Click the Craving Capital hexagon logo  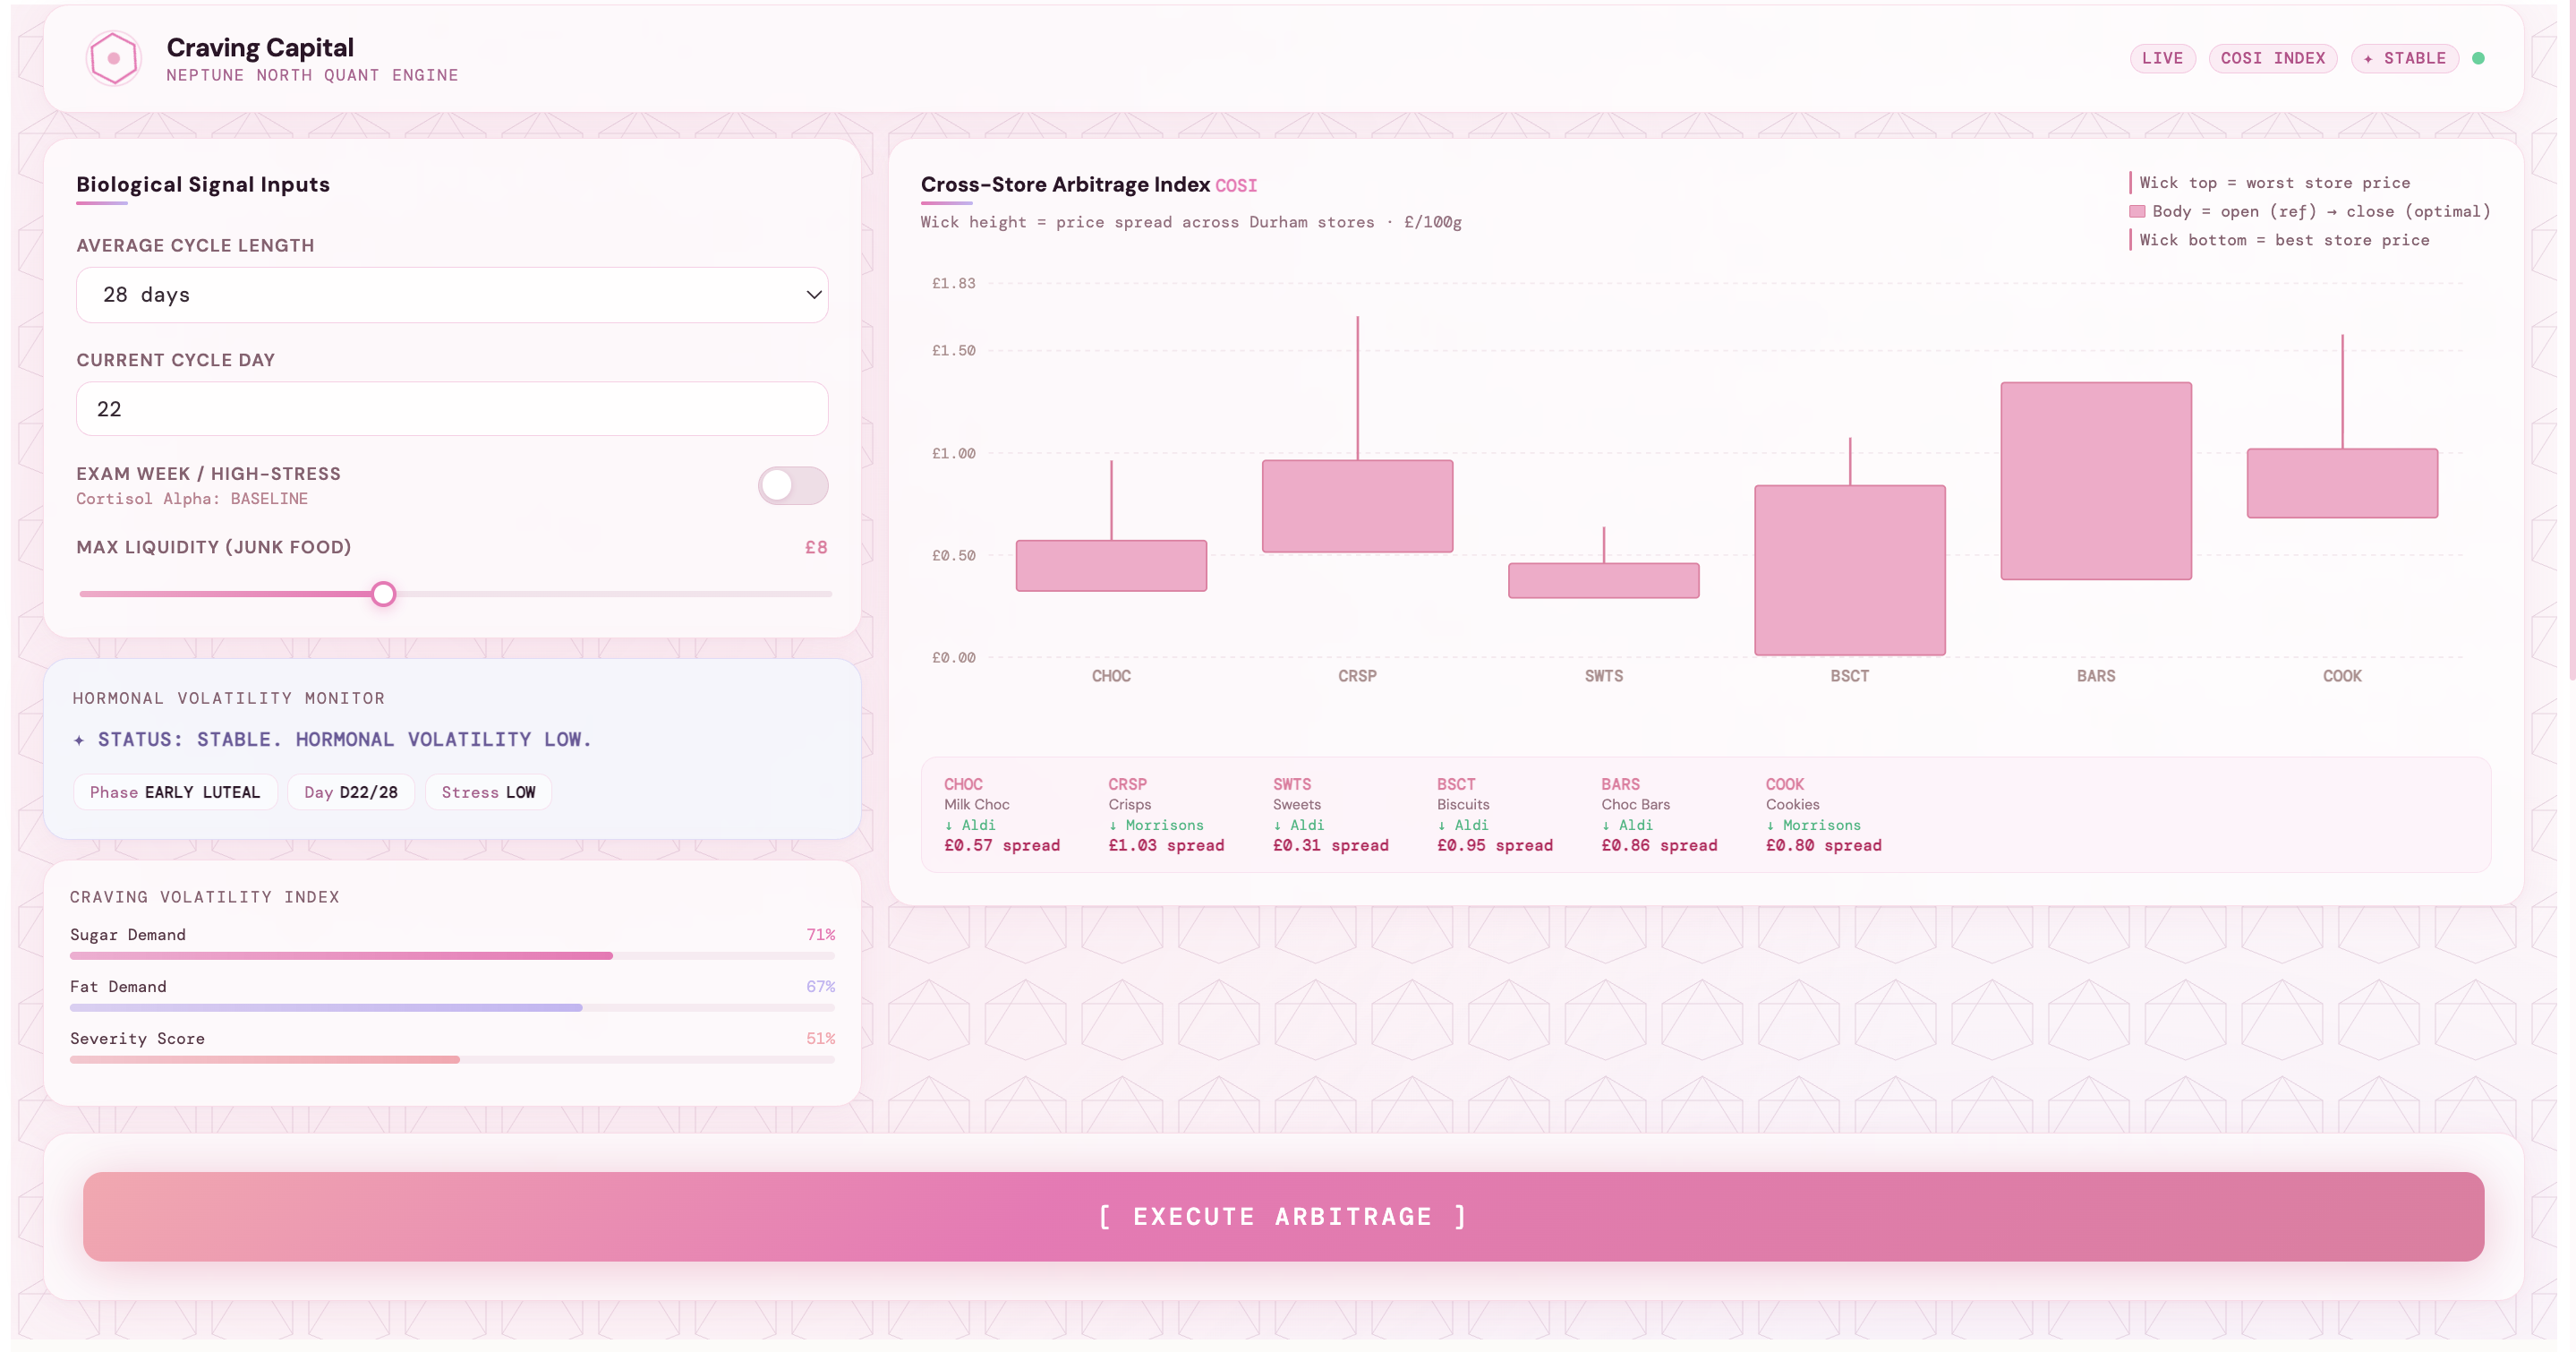113,58
